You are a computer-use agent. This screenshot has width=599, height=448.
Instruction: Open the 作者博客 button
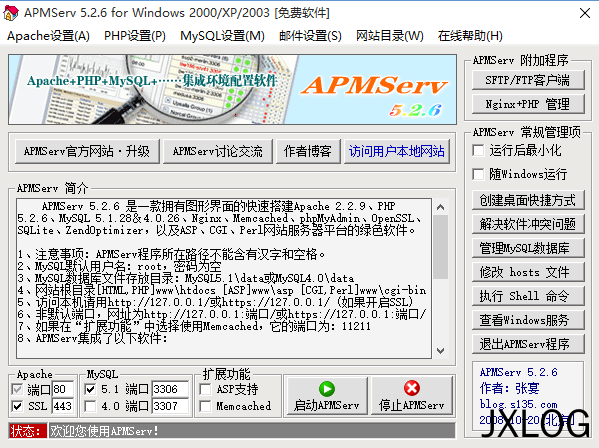308,151
